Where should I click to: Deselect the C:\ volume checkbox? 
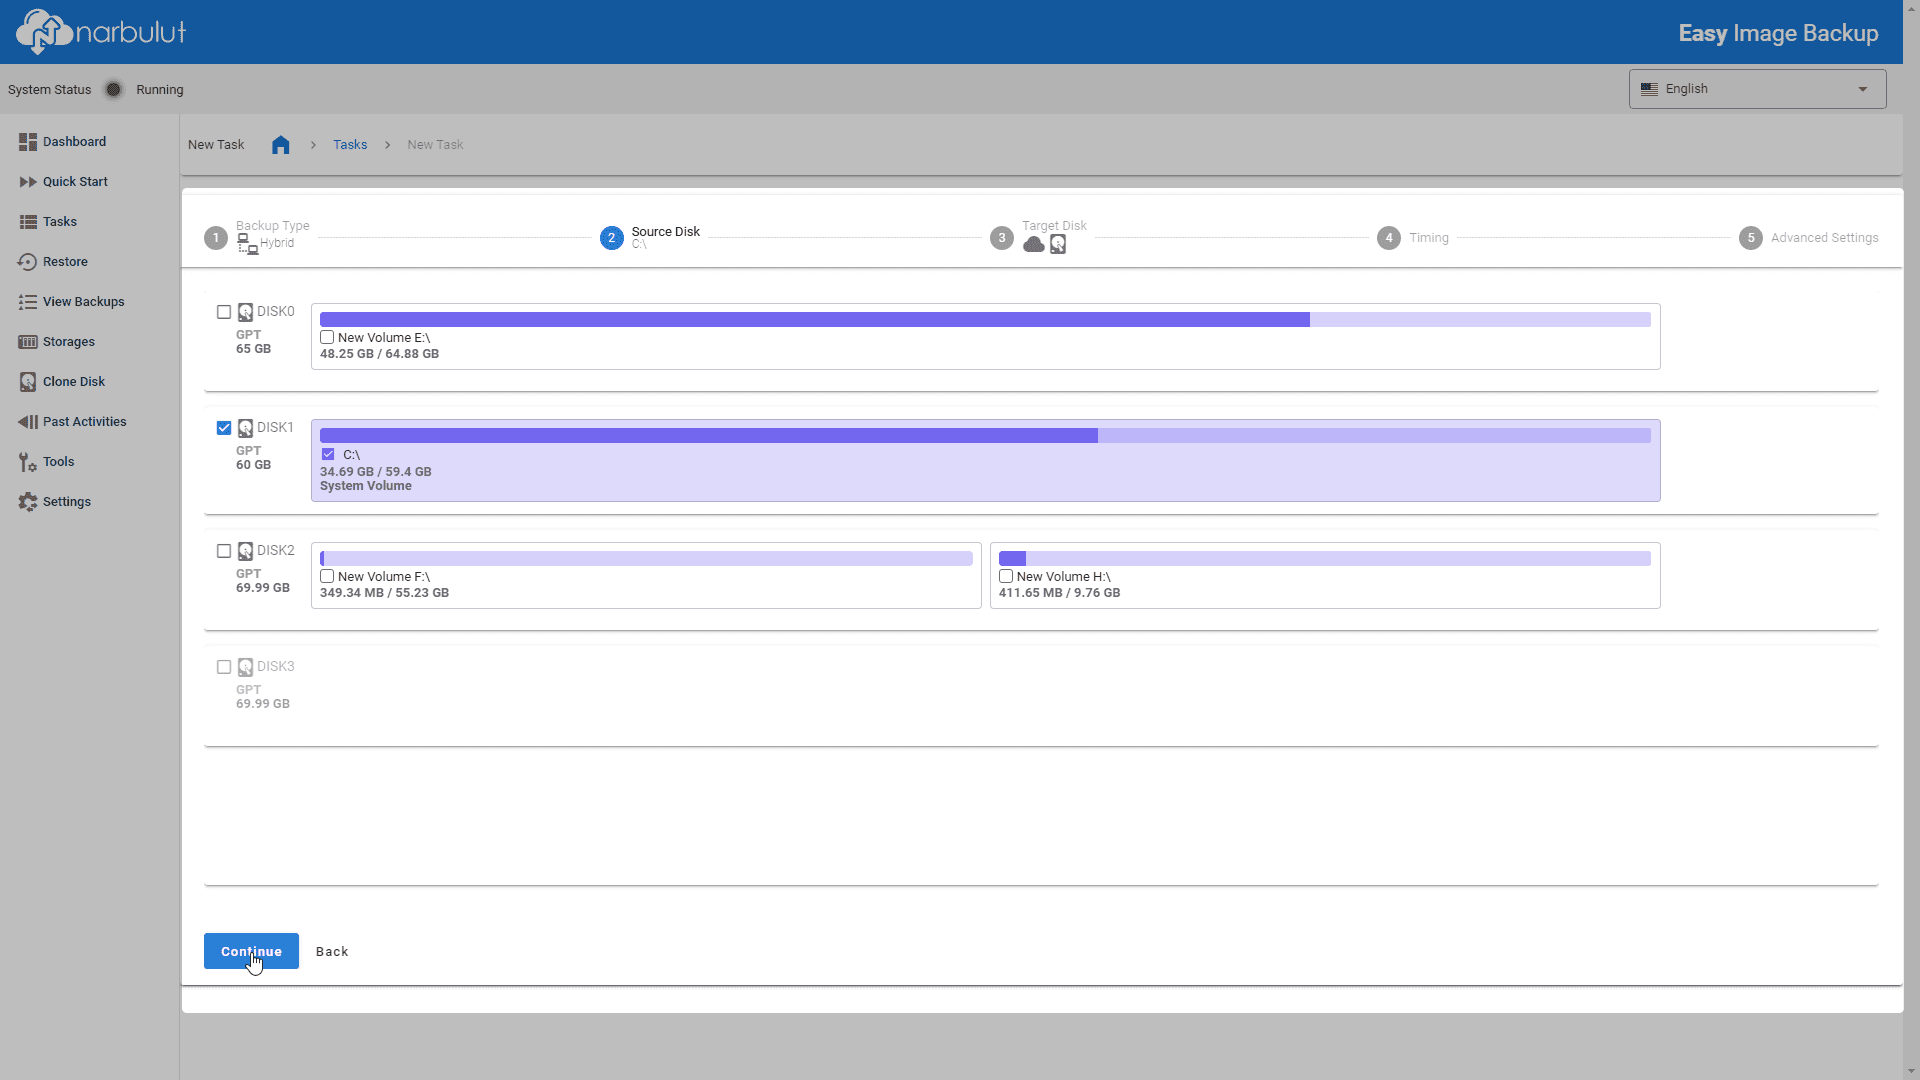328,454
